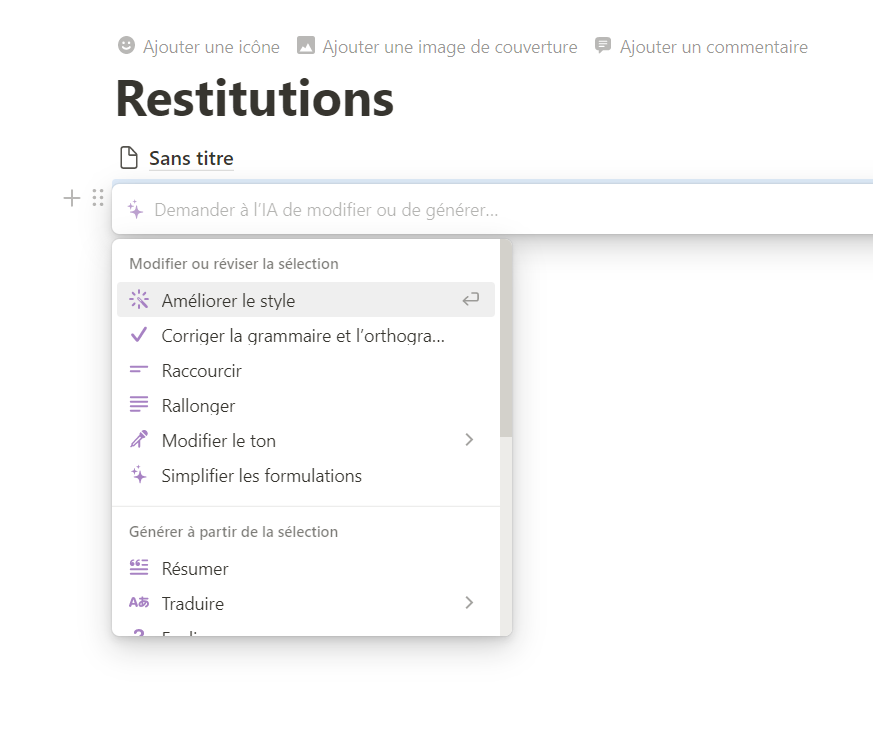
Task: Click the return arrow icon on Améliorer le style
Action: (x=470, y=299)
